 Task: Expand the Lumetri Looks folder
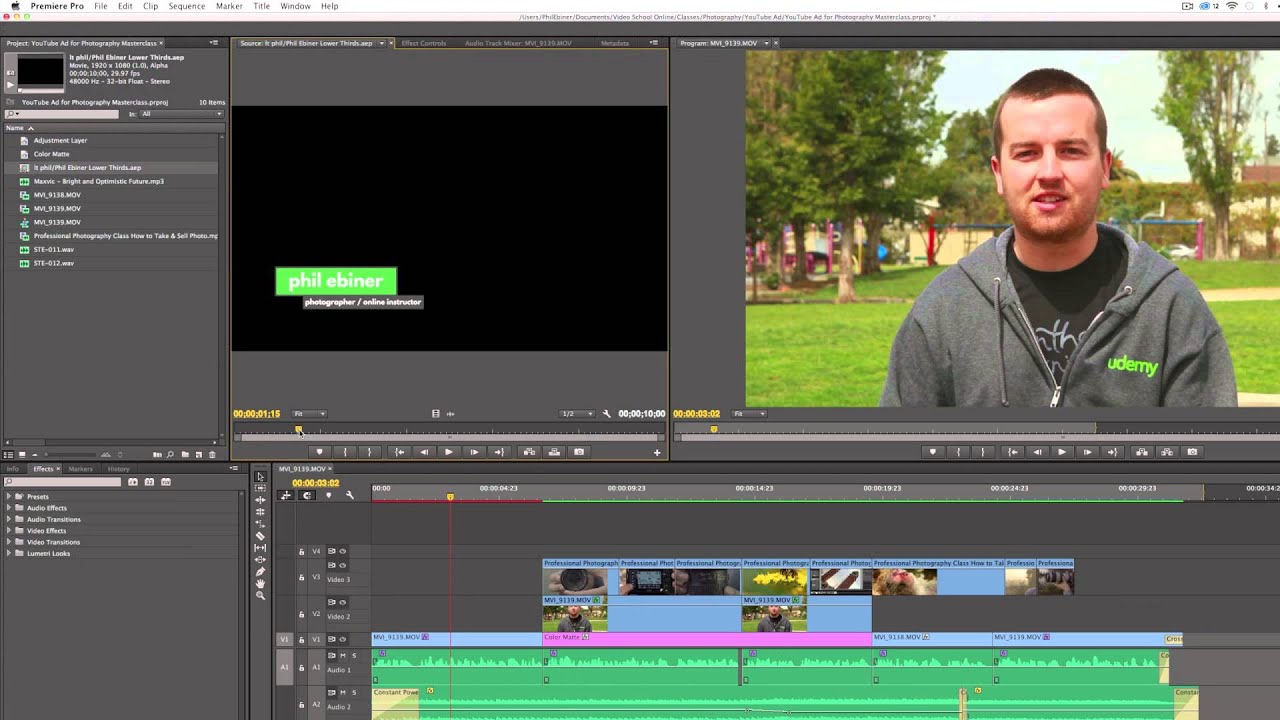point(9,553)
